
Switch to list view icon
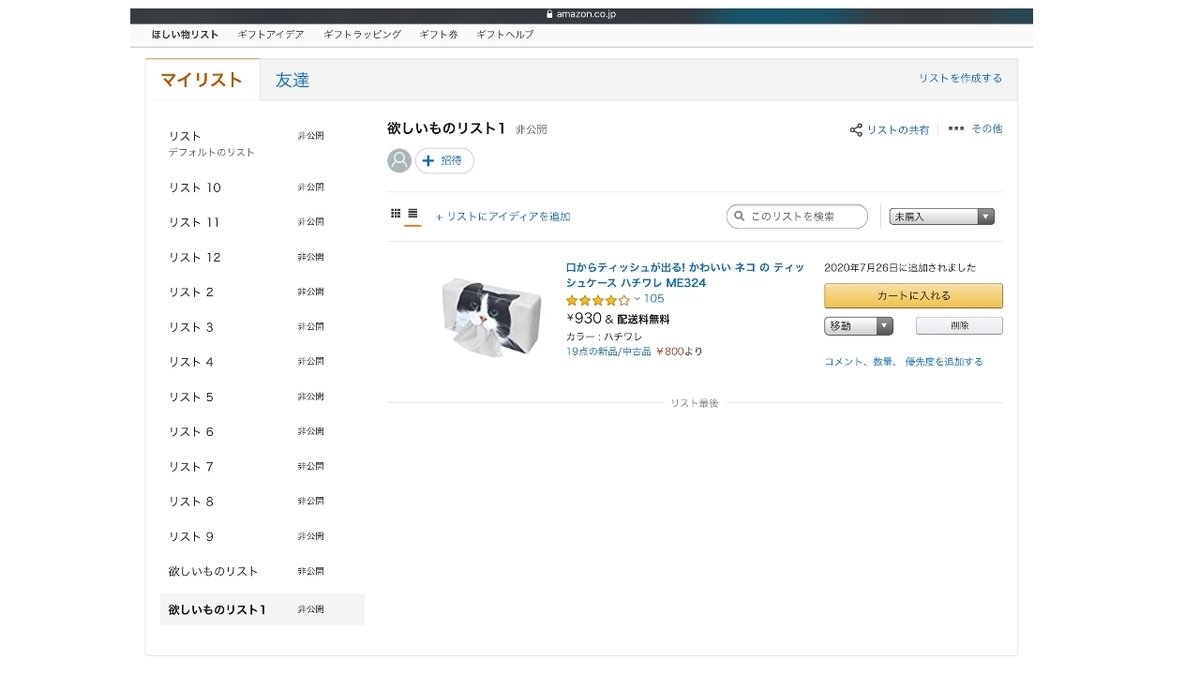(x=412, y=214)
